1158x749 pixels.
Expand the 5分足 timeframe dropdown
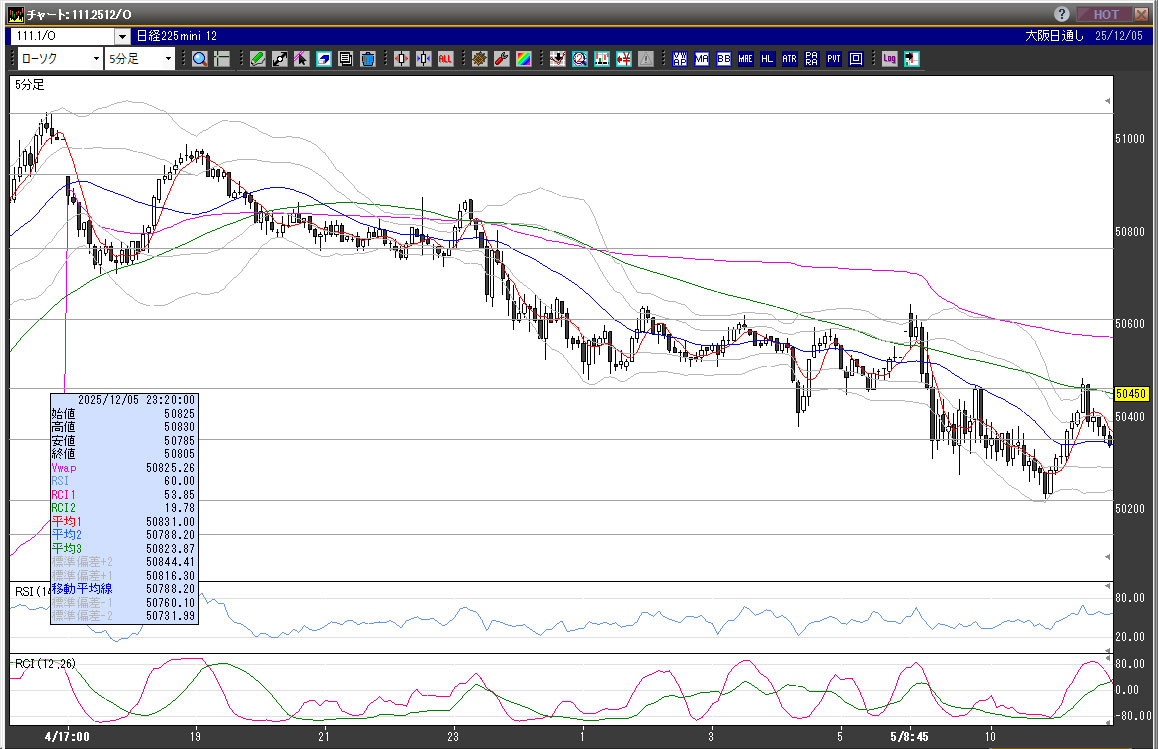pos(168,59)
